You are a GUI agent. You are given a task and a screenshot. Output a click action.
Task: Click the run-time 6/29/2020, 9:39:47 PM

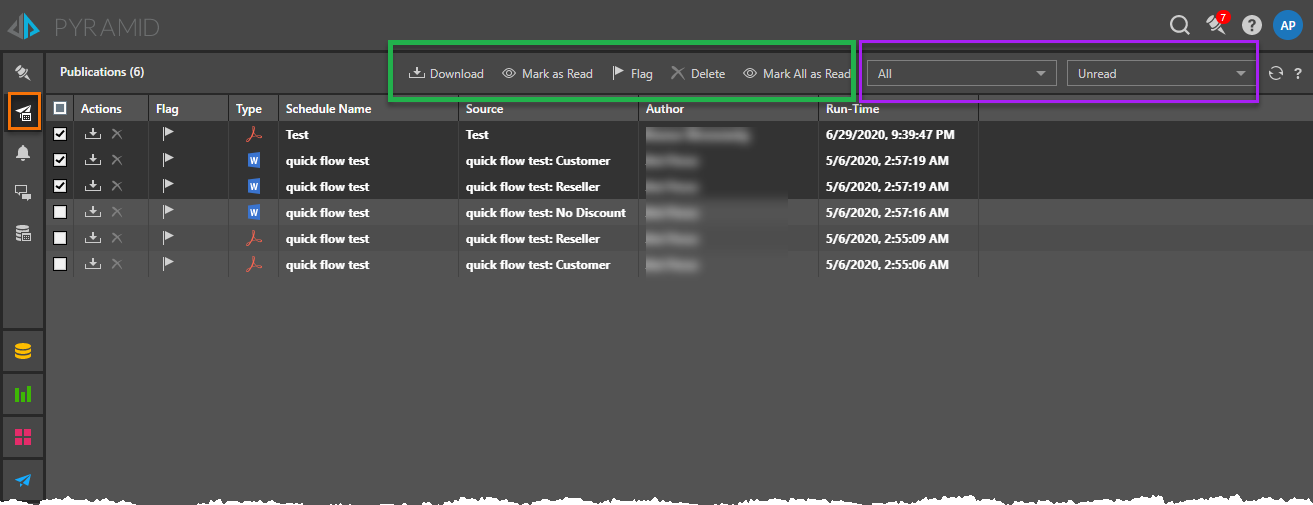tap(889, 134)
